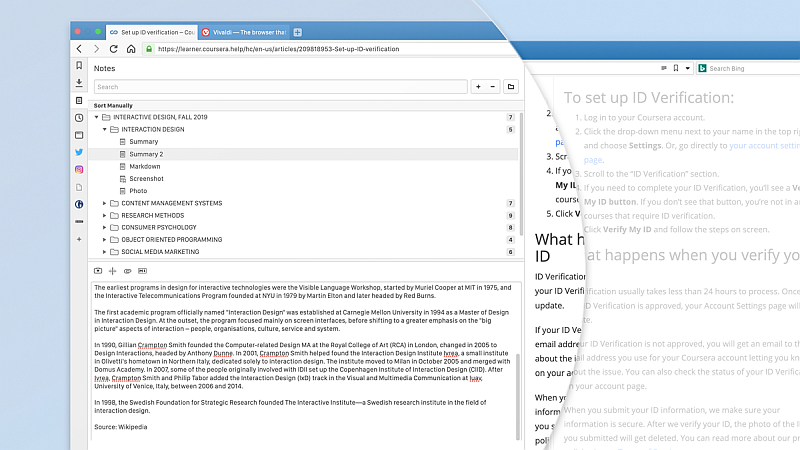Image resolution: width=800 pixels, height=450 pixels.
Task: Insert a link into the note
Action: tap(128, 271)
